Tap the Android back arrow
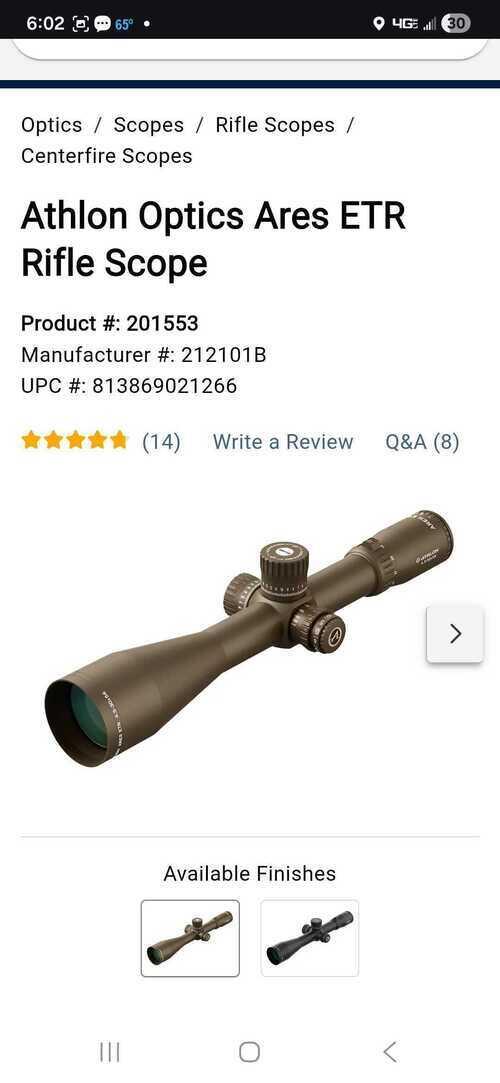The image size is (500, 1083). click(x=390, y=1052)
